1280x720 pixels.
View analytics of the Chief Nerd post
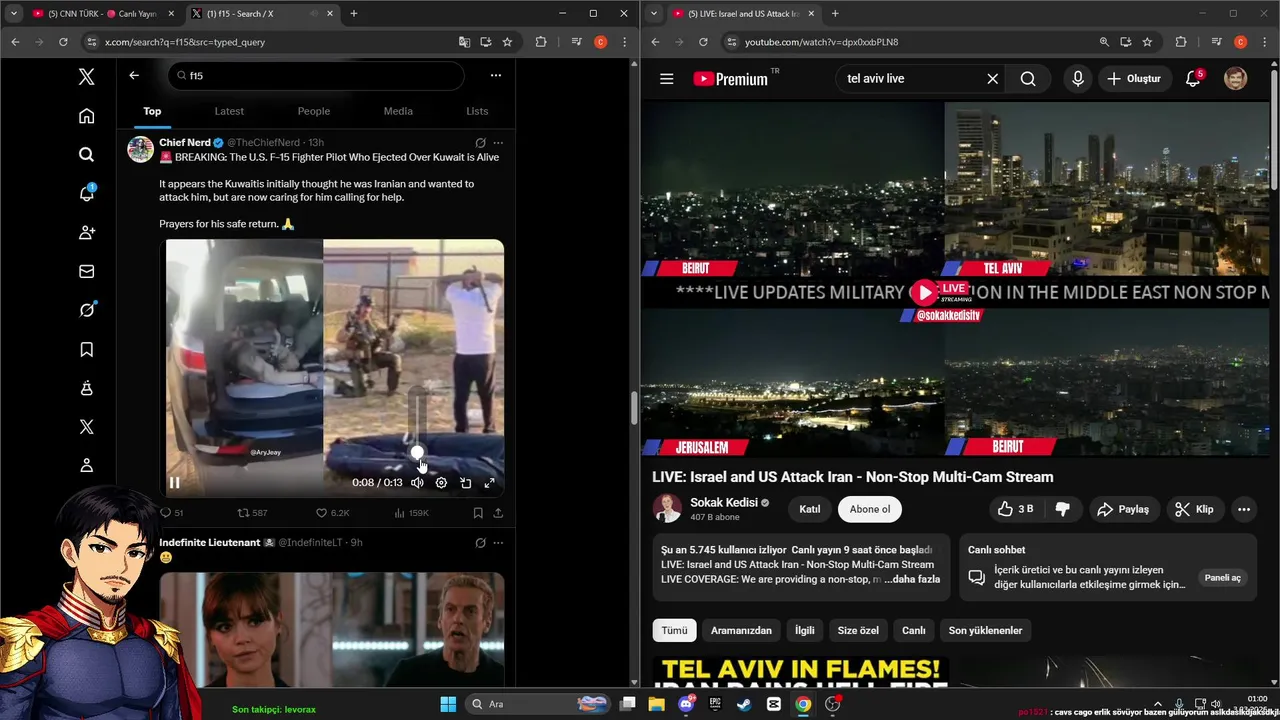pyautogui.click(x=412, y=513)
